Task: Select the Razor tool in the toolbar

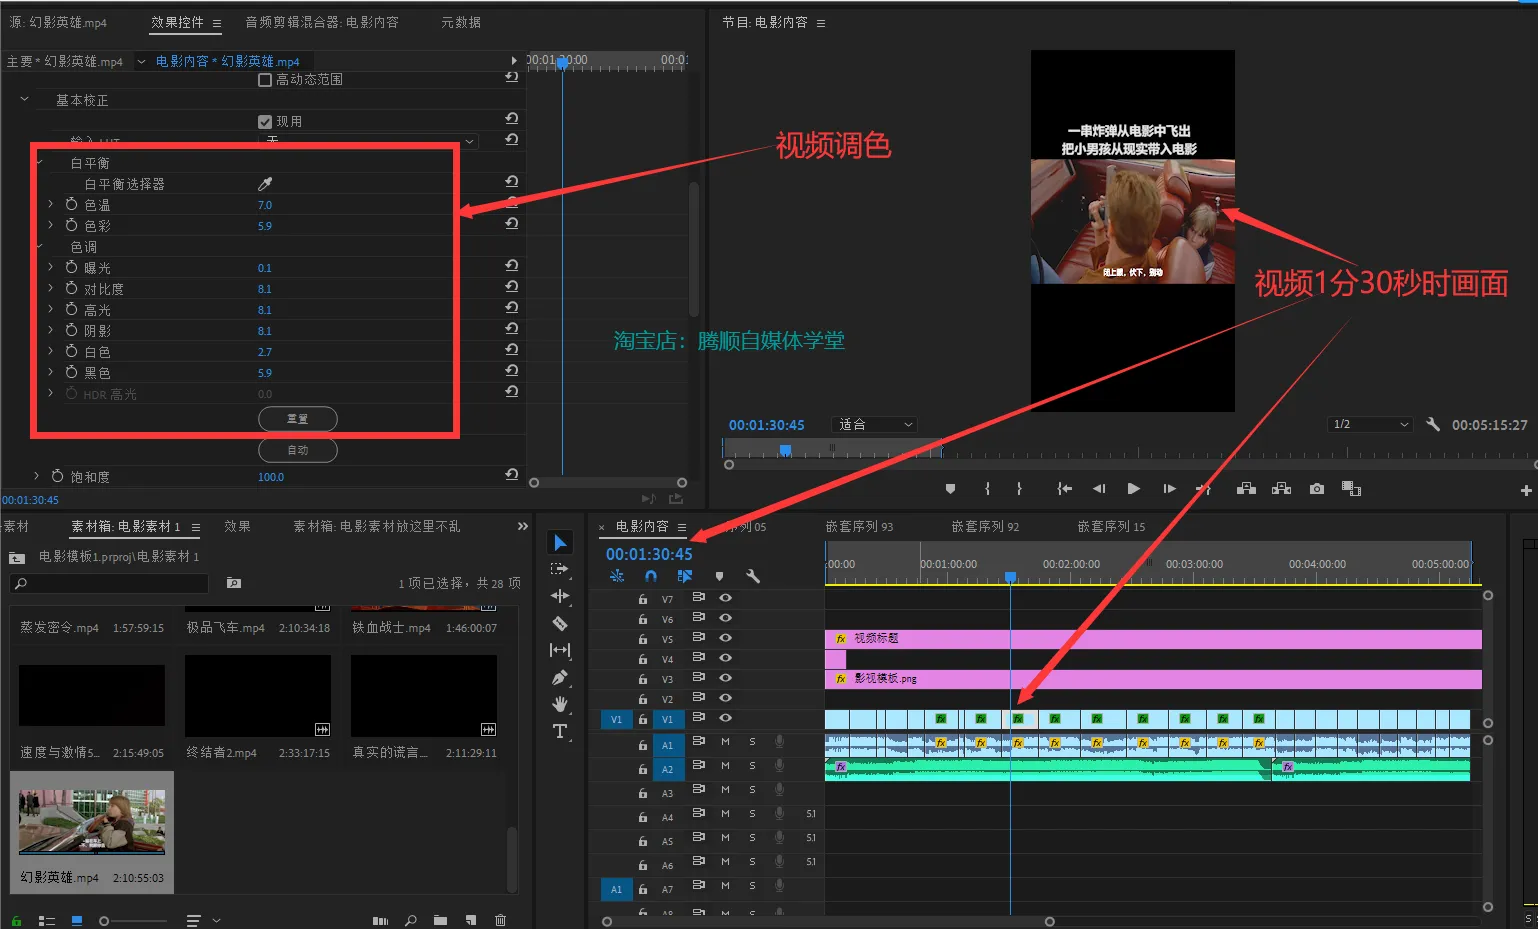Action: pos(560,624)
